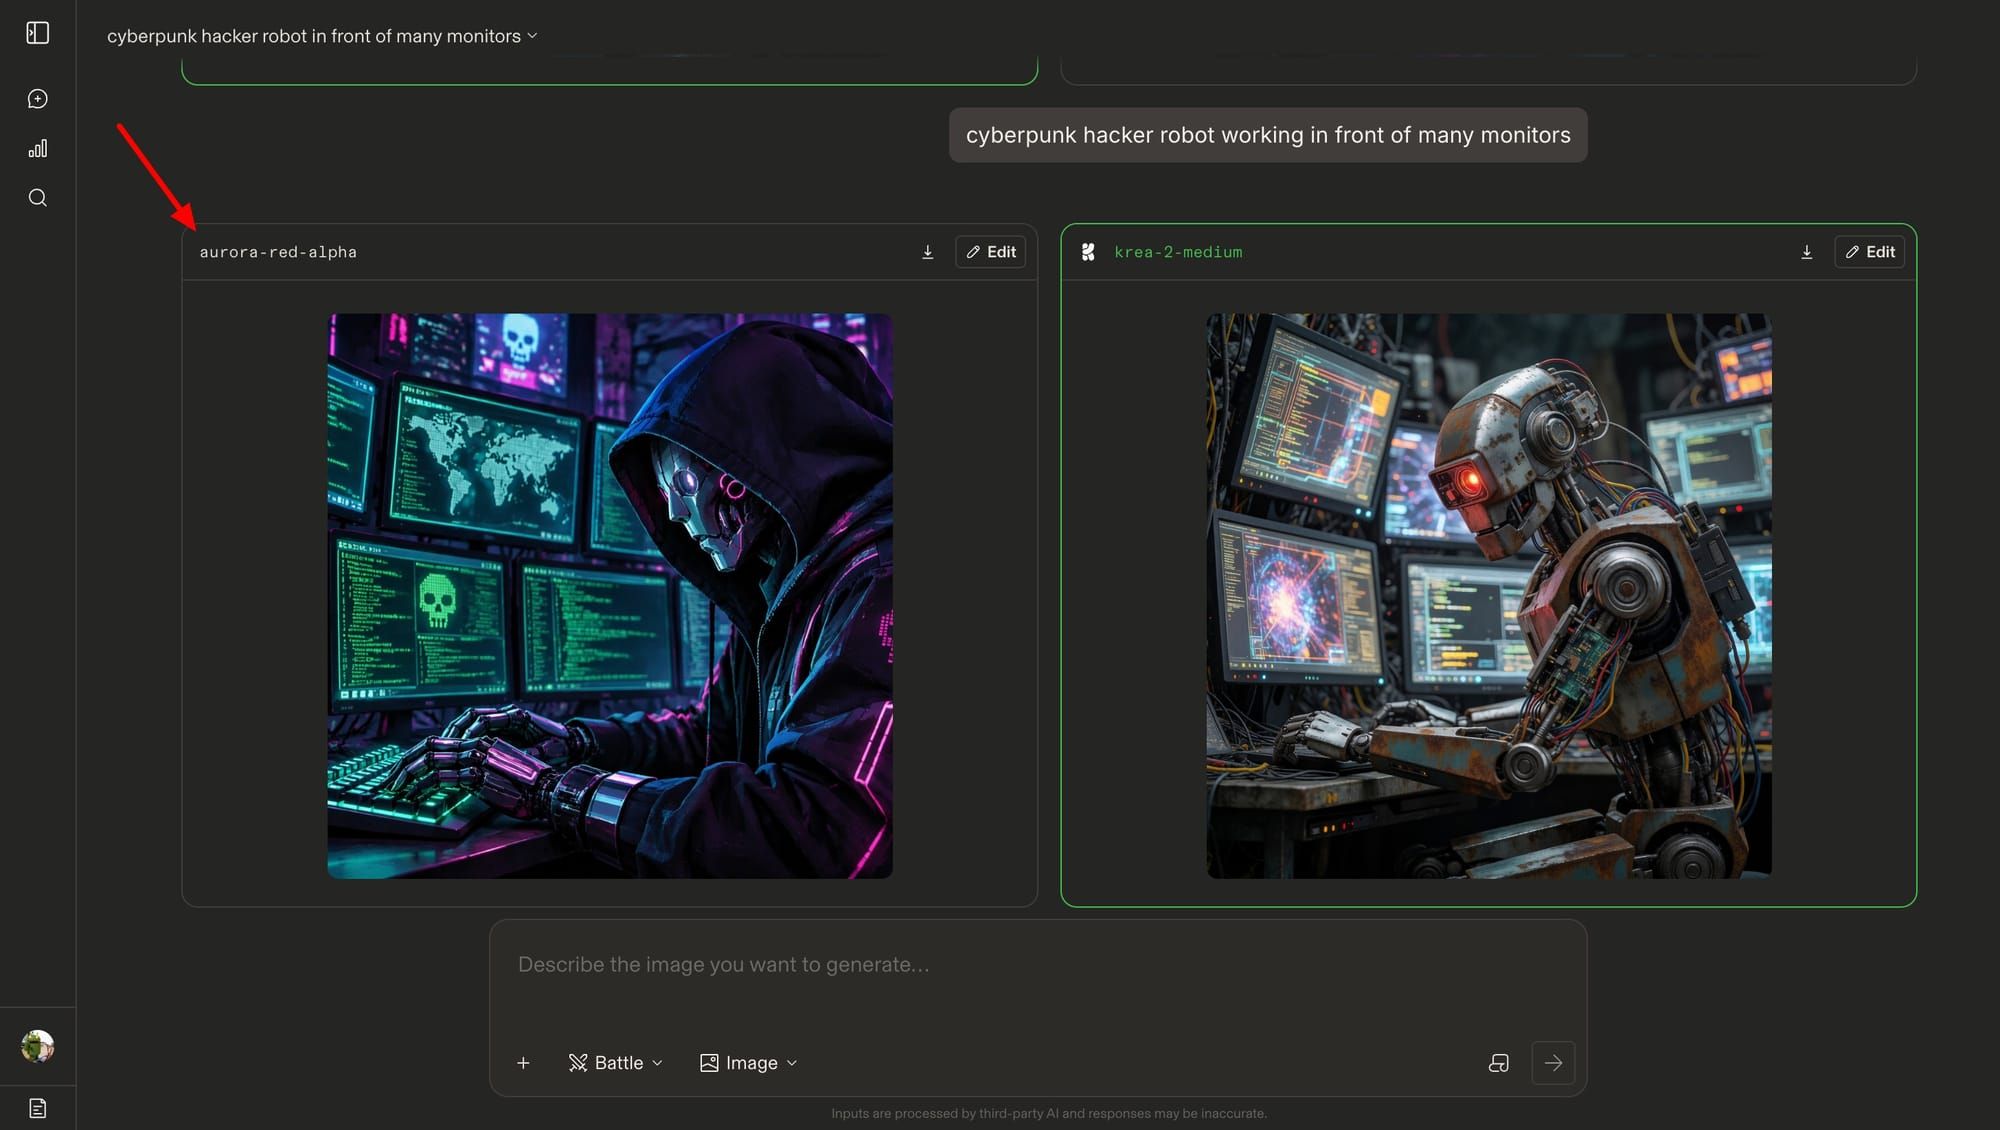This screenshot has height=1130, width=2000.
Task: Download the aurora-red-alpha image
Action: click(x=928, y=252)
